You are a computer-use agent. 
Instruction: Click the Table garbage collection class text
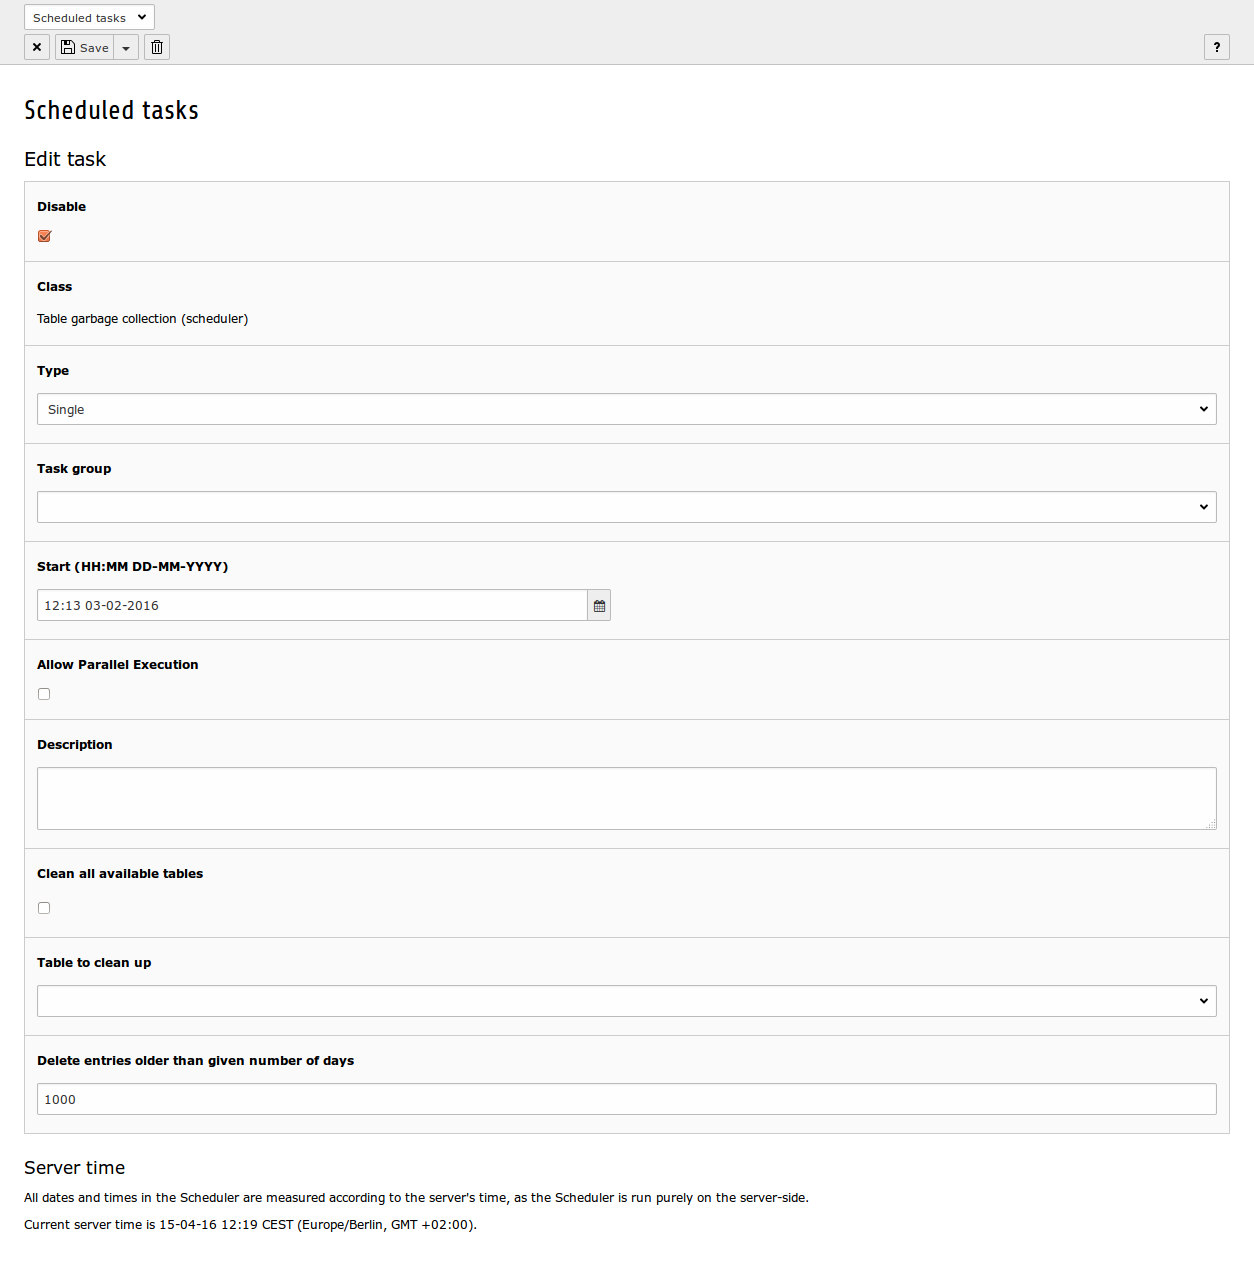pos(142,319)
